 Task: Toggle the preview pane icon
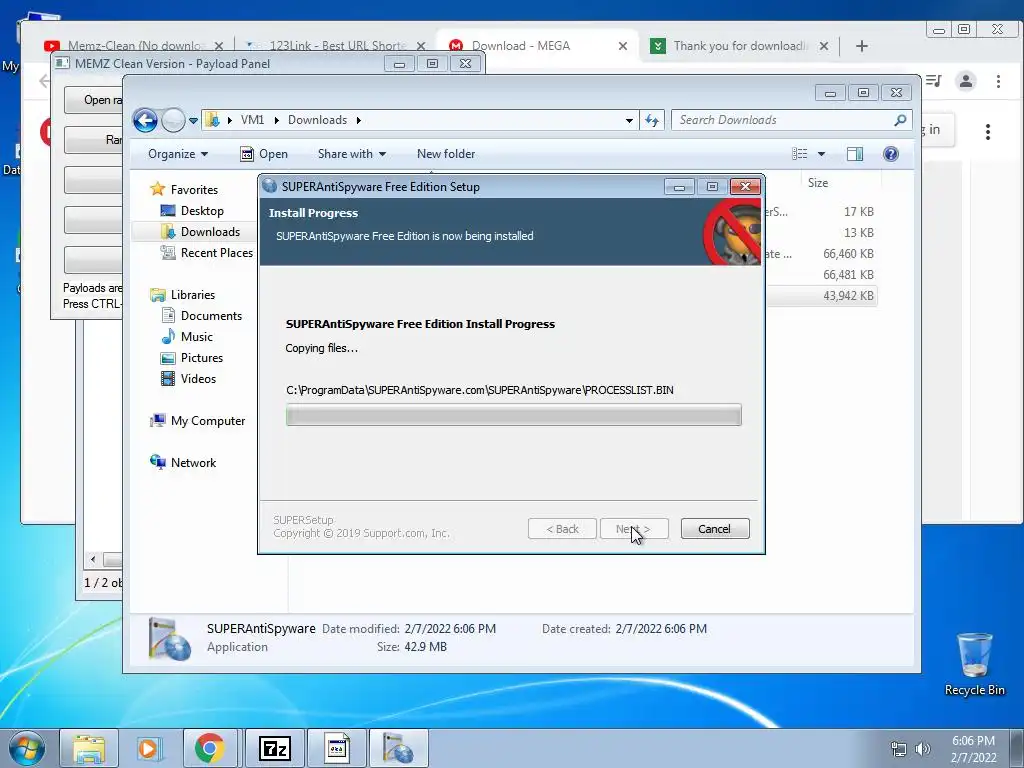tap(855, 154)
